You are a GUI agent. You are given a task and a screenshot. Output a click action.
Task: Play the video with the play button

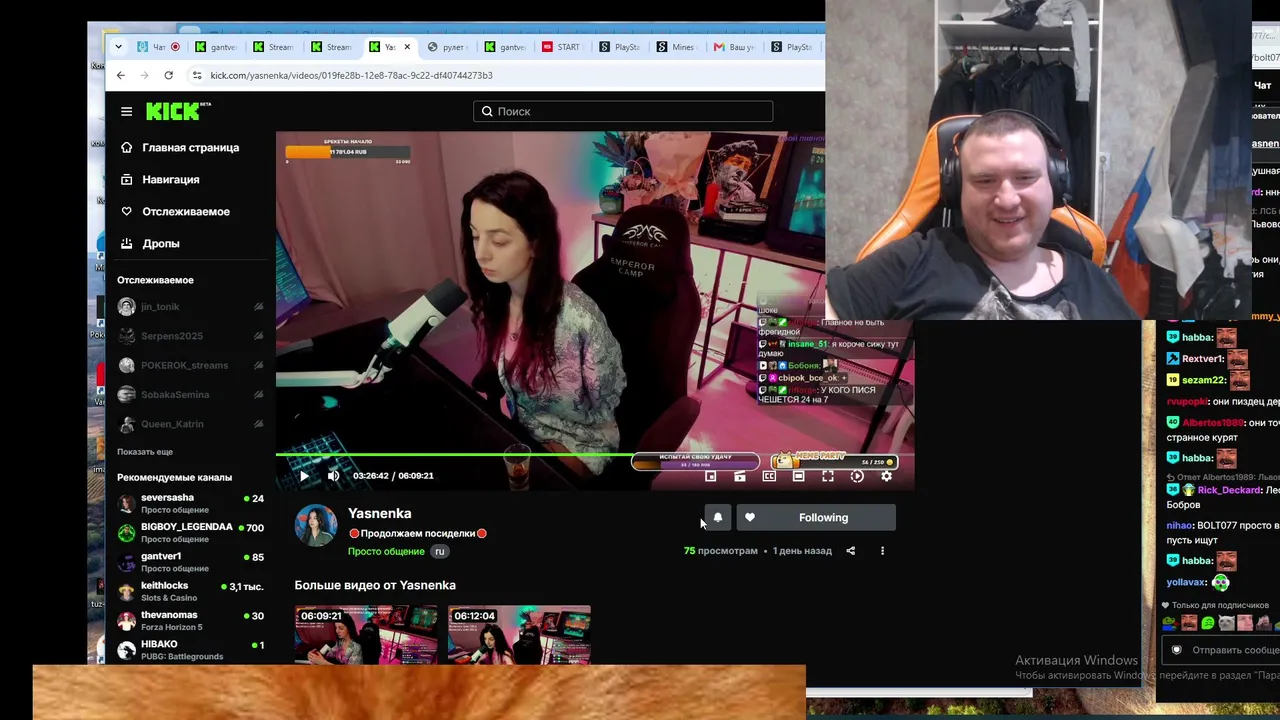(304, 476)
